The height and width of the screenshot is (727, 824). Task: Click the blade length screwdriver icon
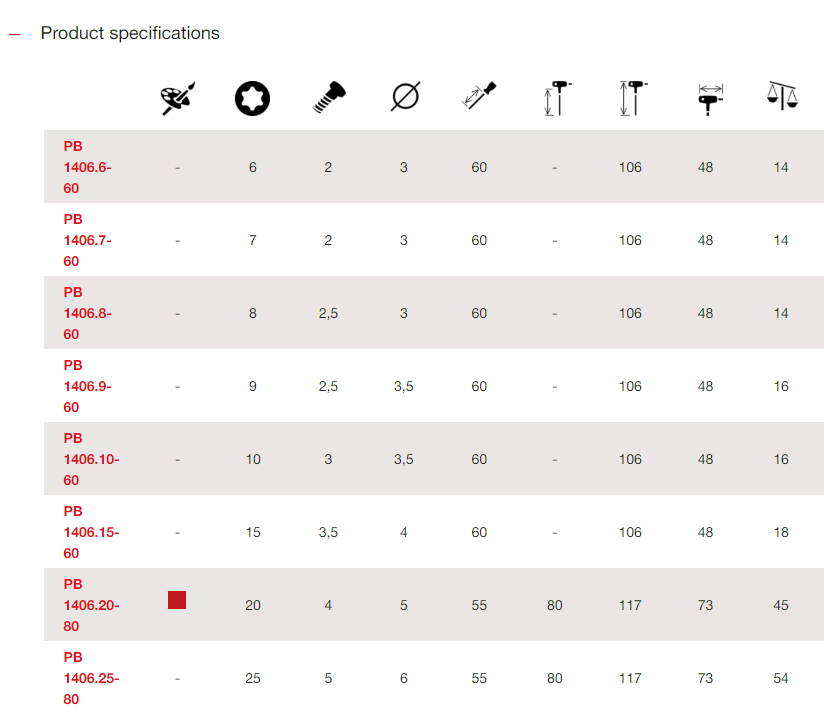tap(479, 97)
